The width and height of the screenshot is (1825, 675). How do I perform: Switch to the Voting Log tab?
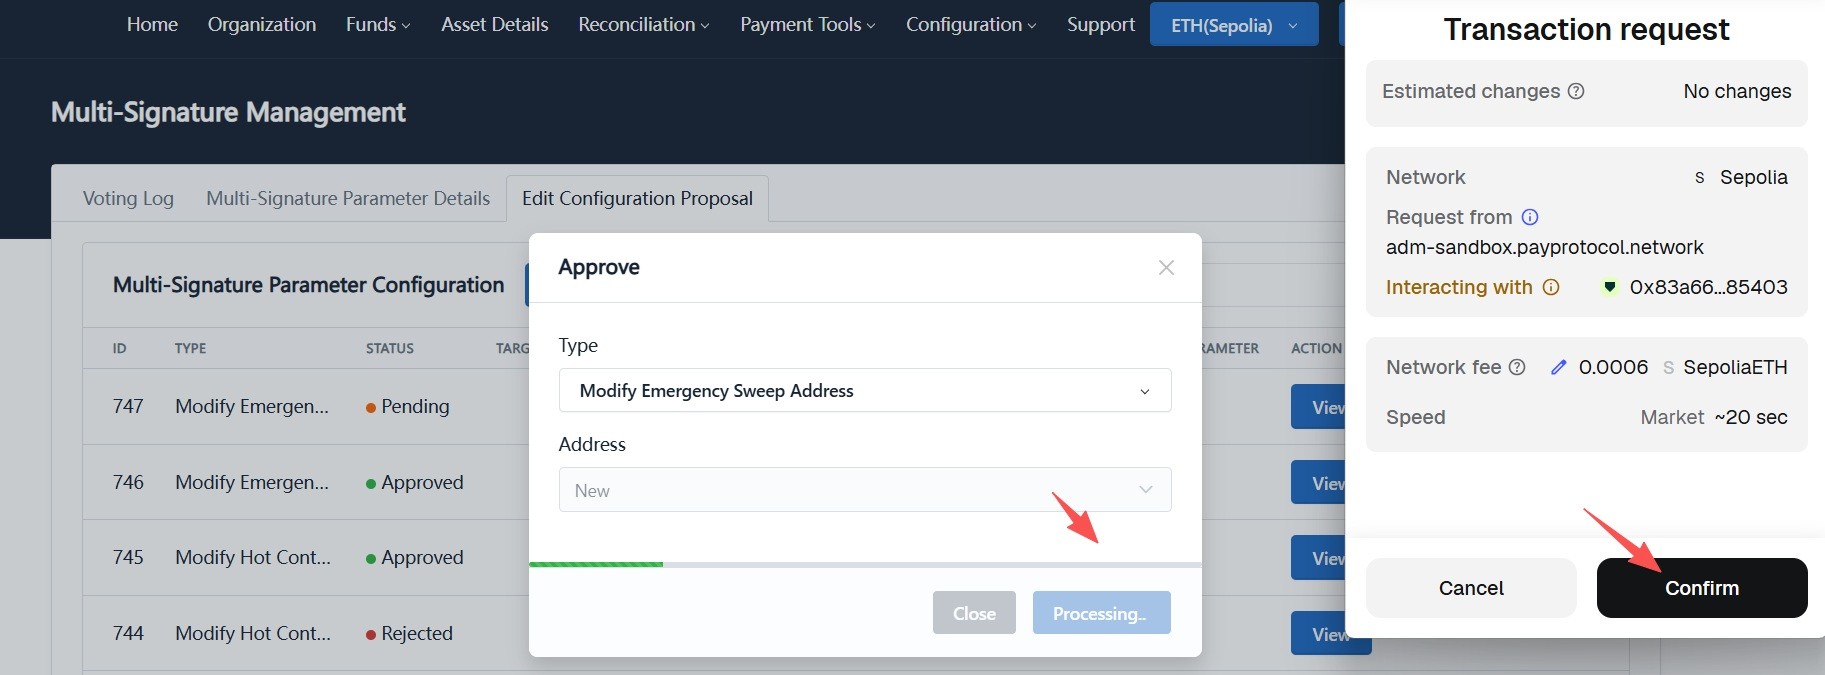(128, 198)
